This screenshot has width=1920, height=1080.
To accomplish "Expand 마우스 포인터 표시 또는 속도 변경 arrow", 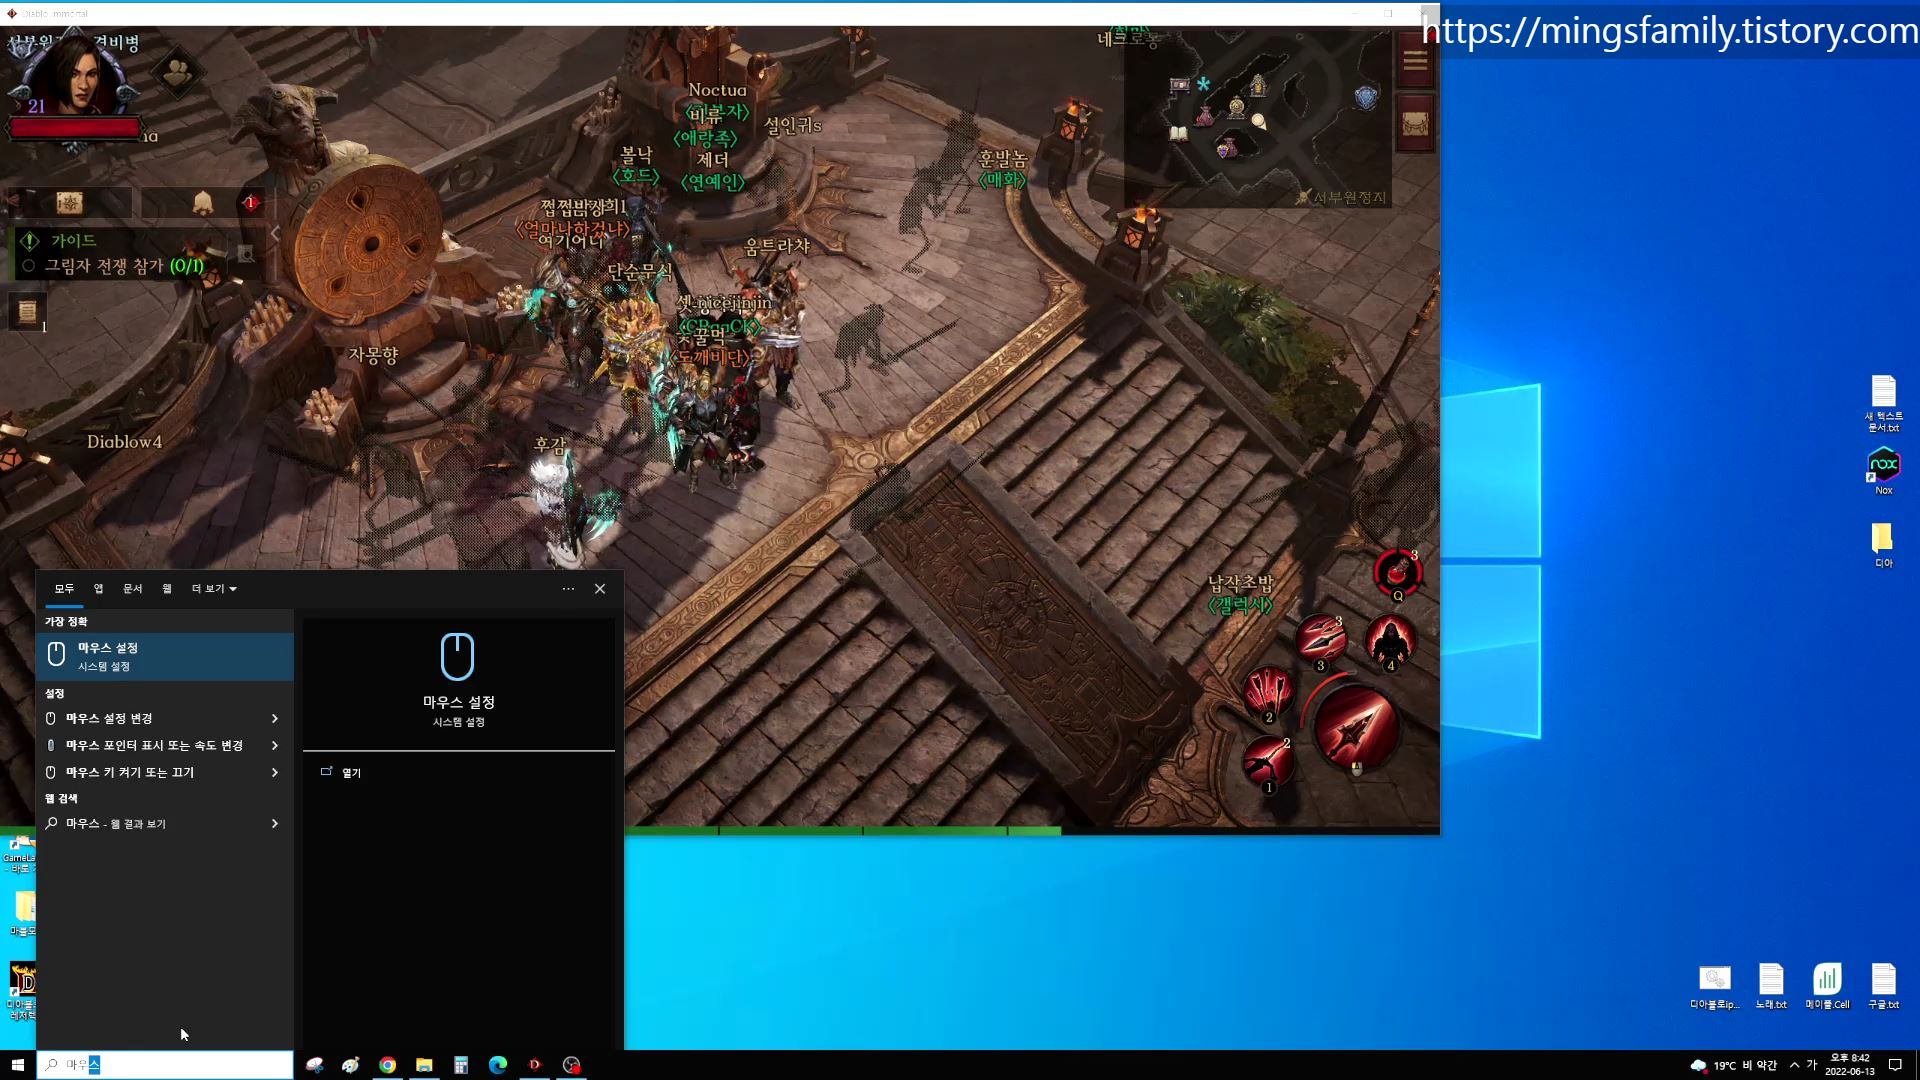I will (x=275, y=745).
